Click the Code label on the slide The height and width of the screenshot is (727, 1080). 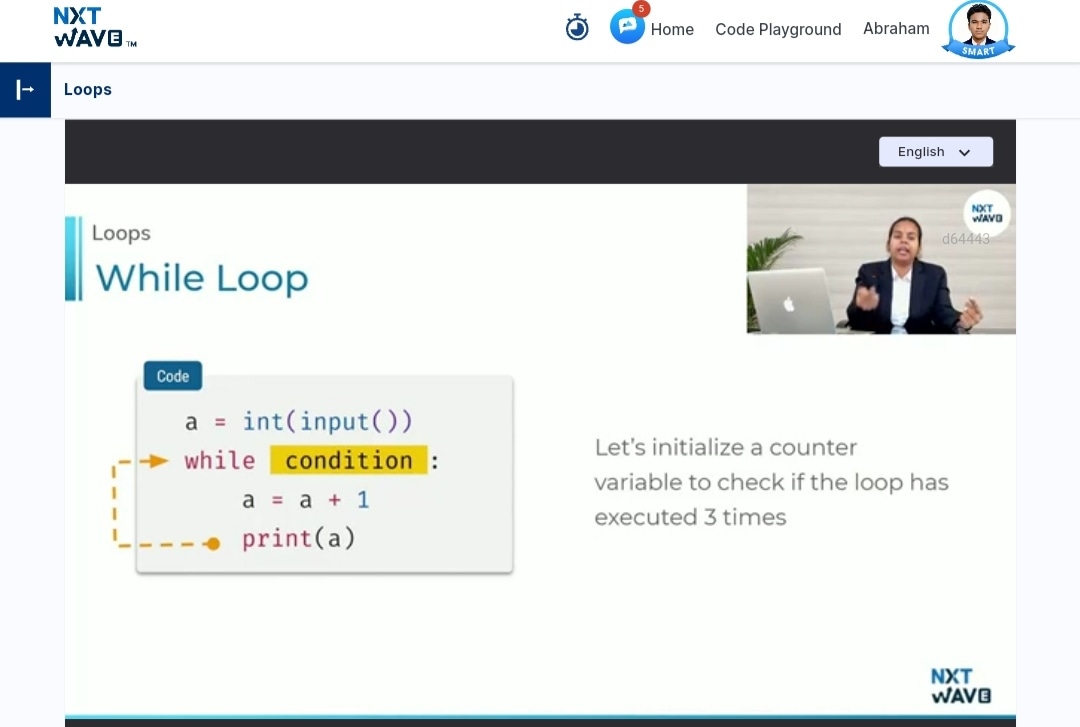pos(173,376)
